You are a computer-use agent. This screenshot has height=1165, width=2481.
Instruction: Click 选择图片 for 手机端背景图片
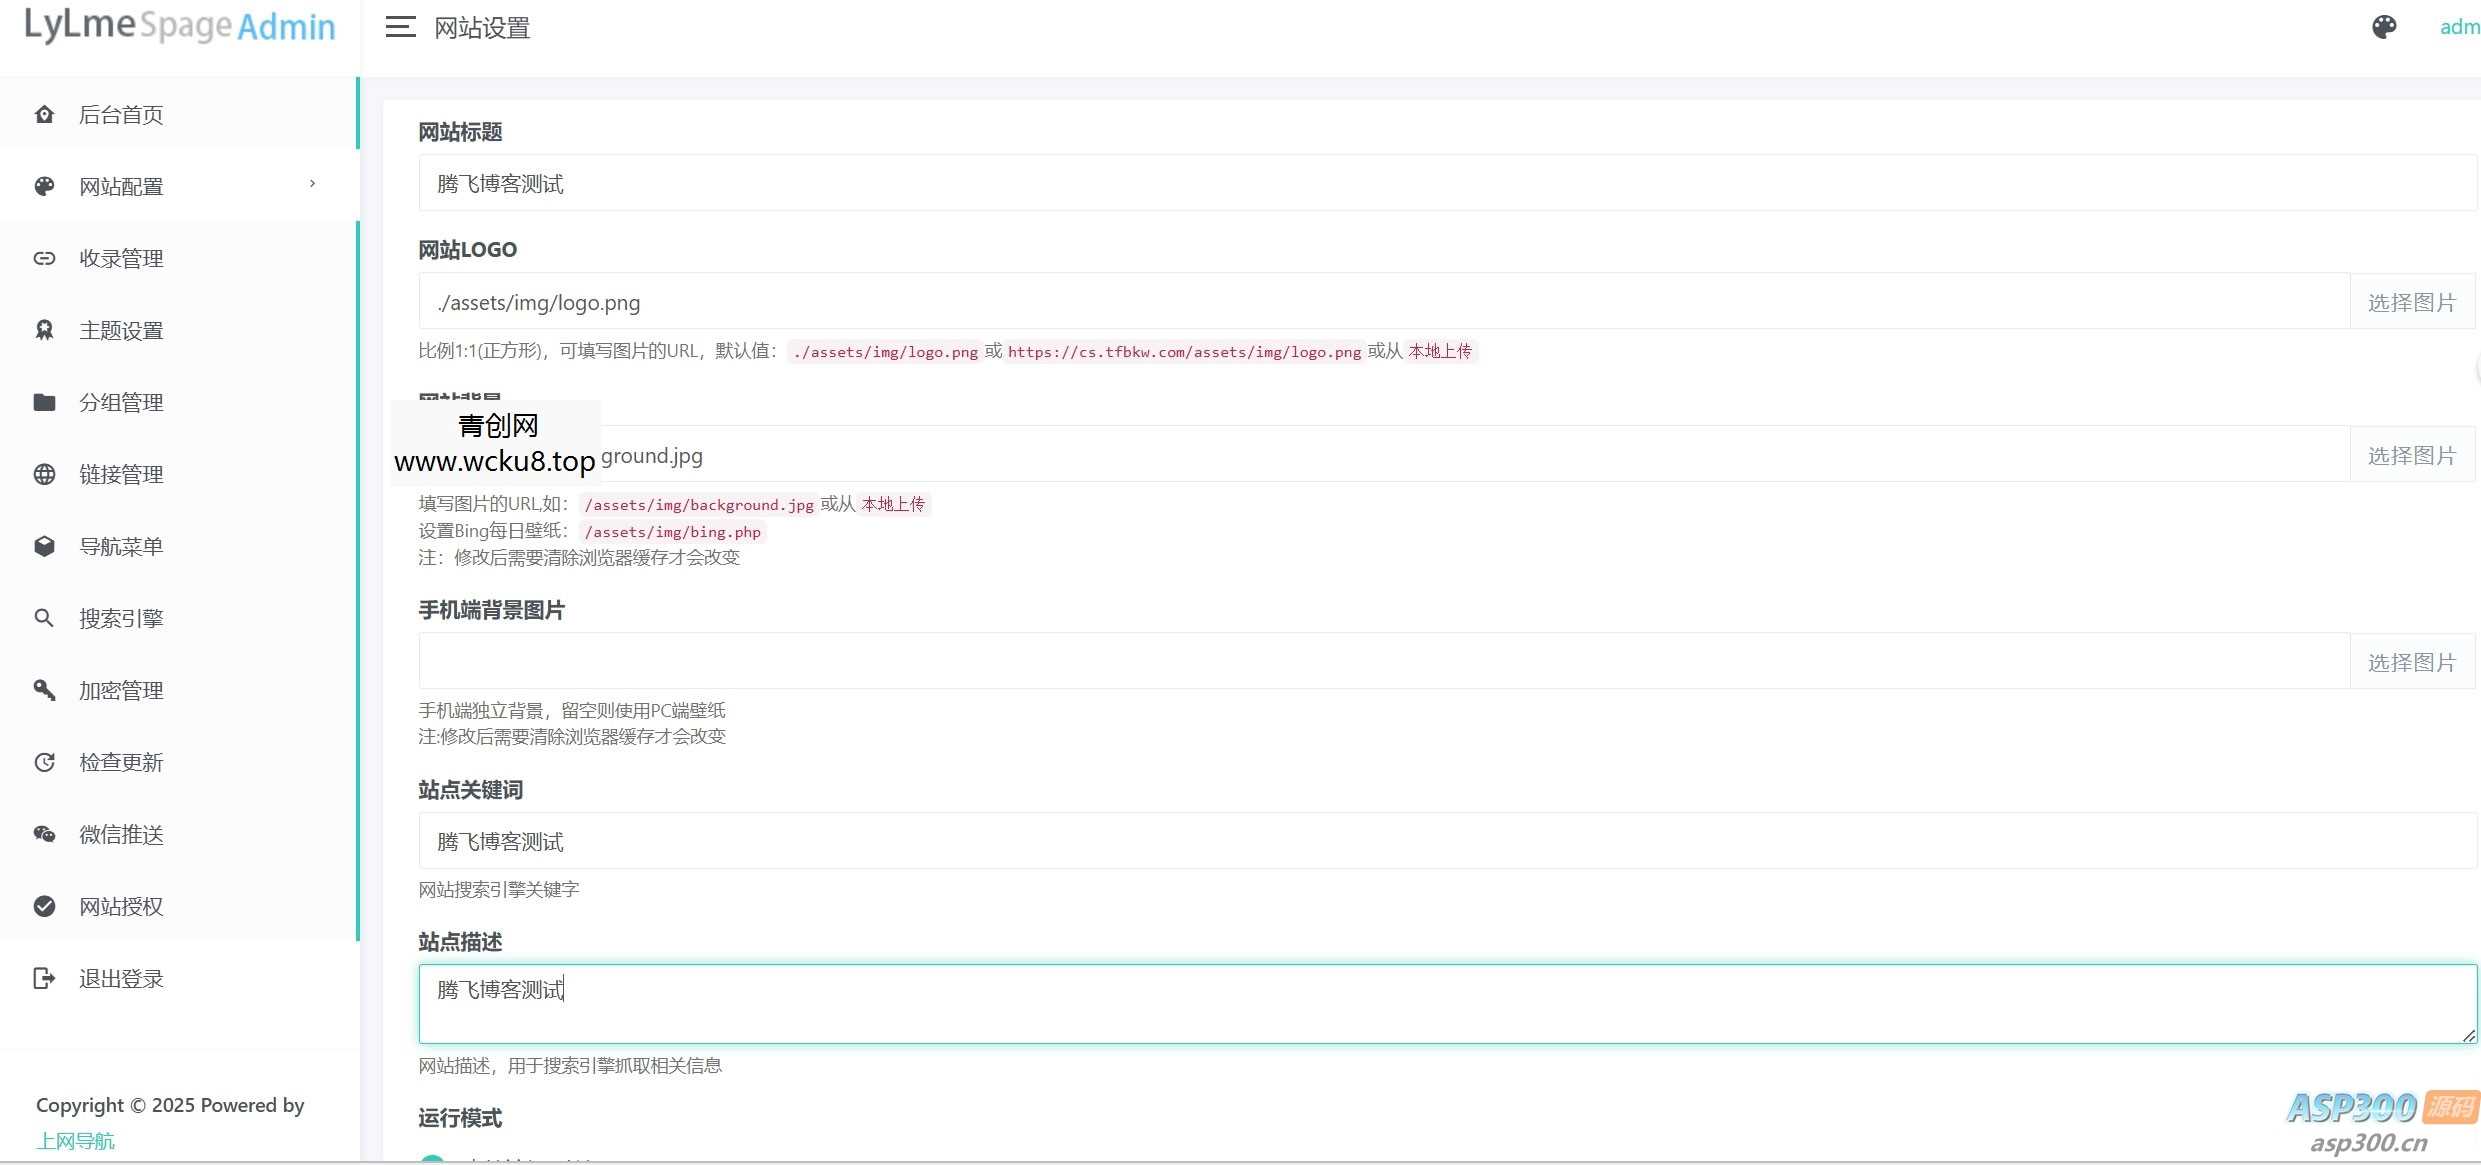(x=2411, y=662)
